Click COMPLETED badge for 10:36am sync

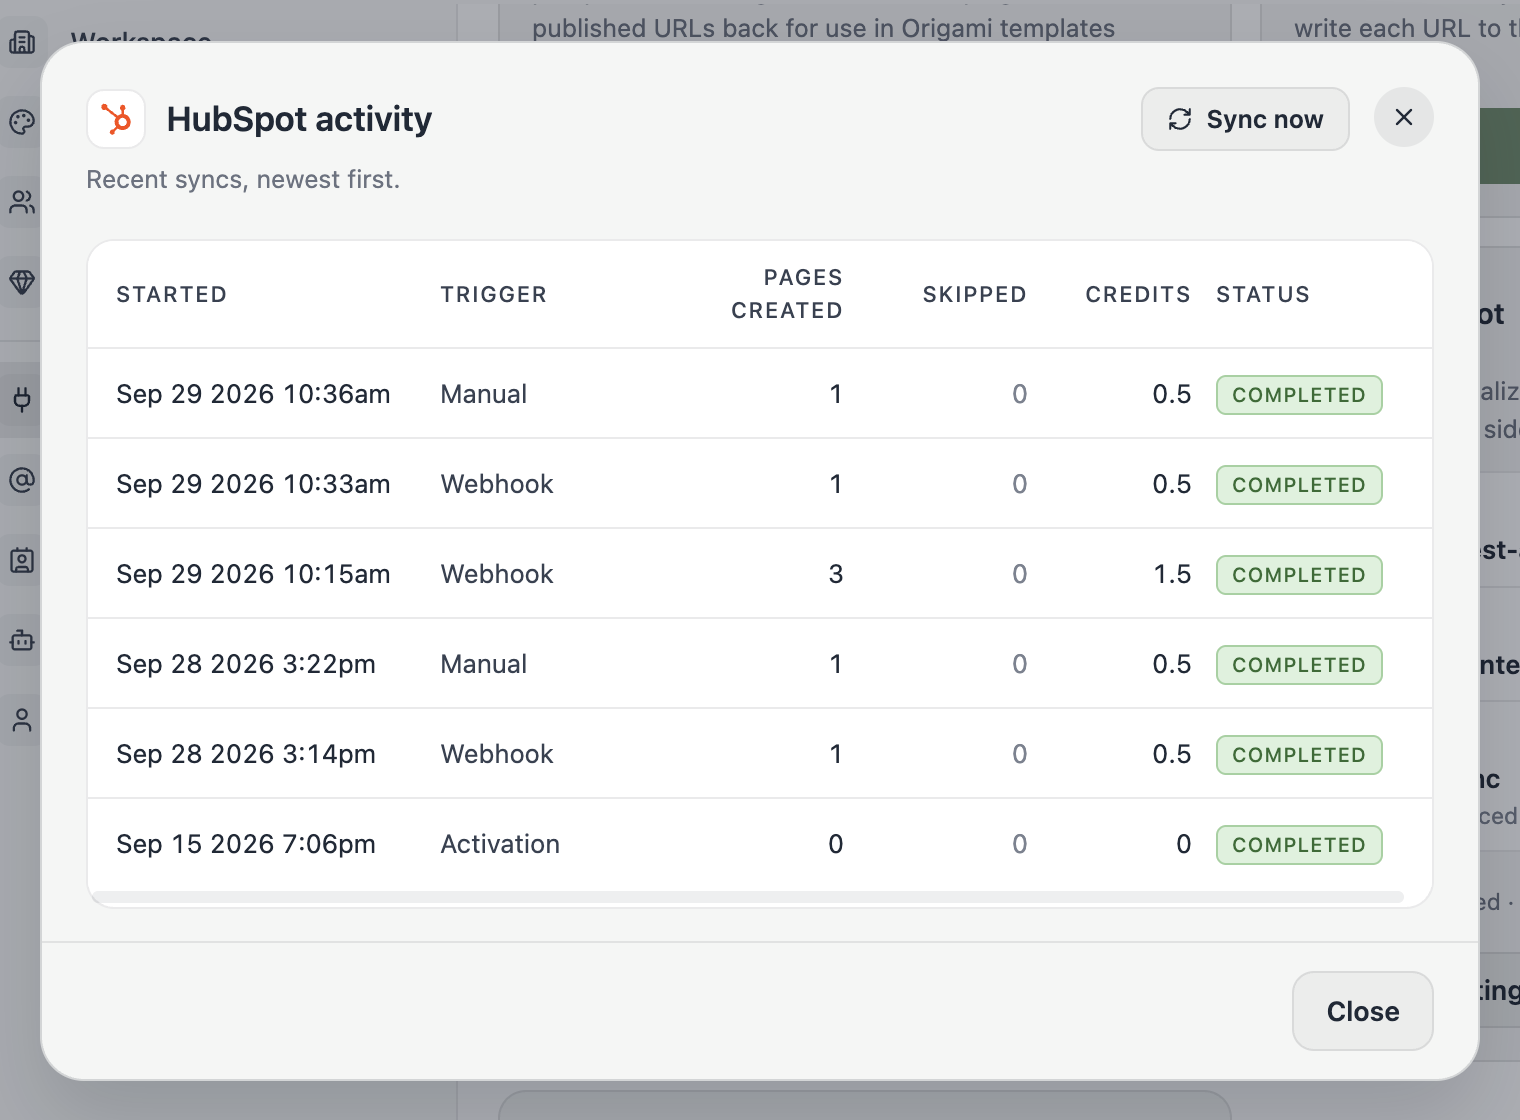click(x=1299, y=395)
